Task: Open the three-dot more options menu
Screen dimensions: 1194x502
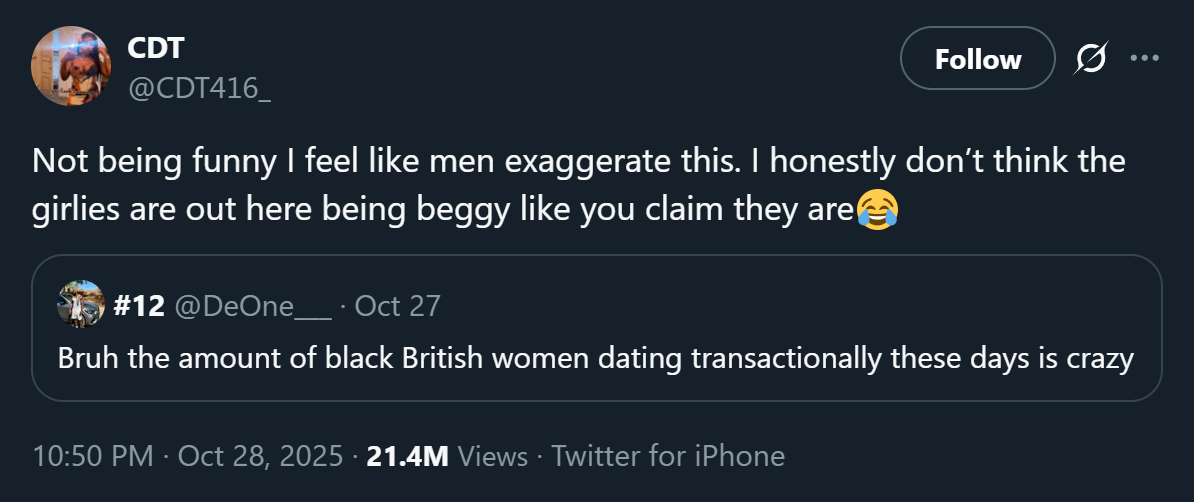Action: pos(1145,58)
